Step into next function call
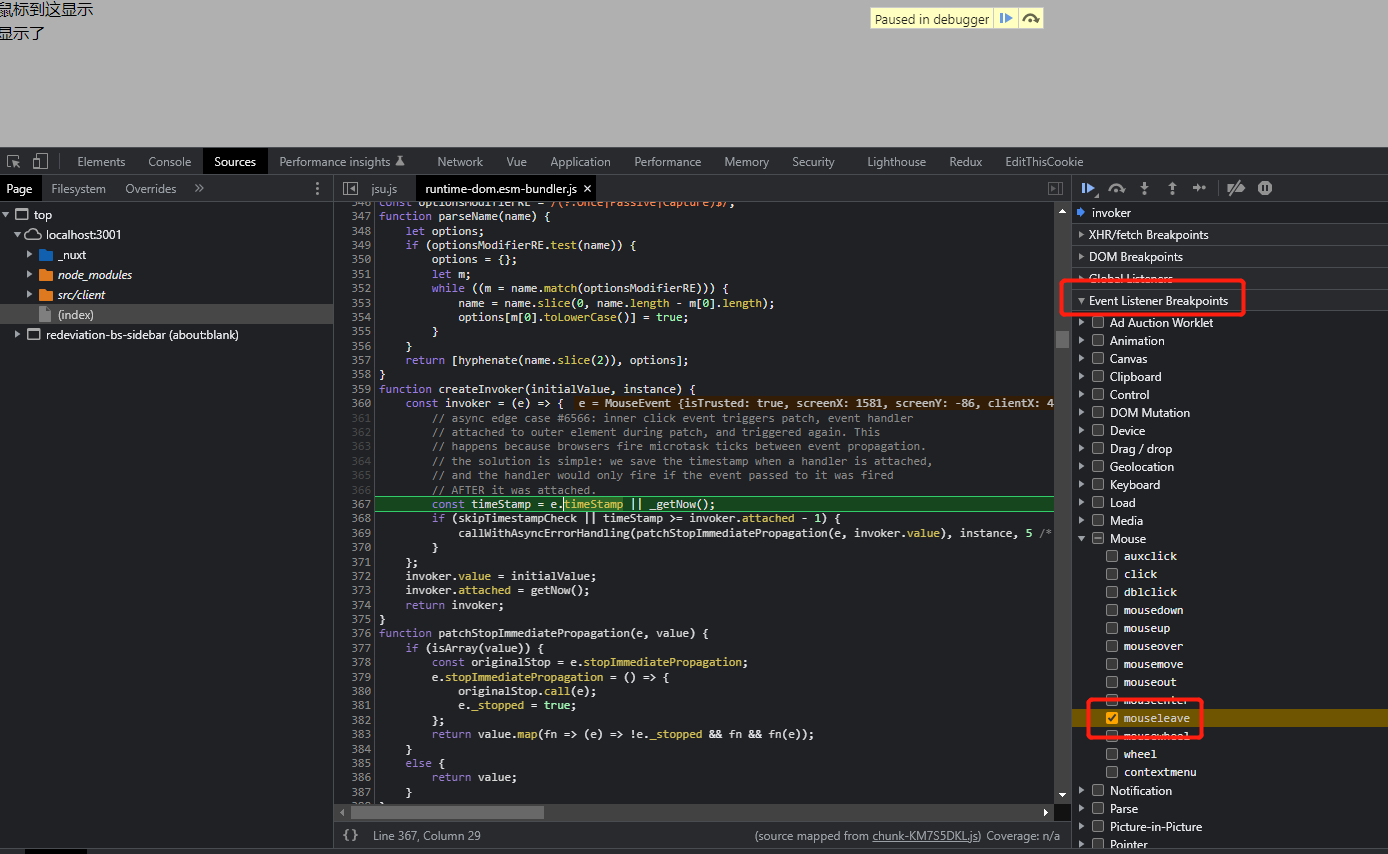 click(1145, 188)
